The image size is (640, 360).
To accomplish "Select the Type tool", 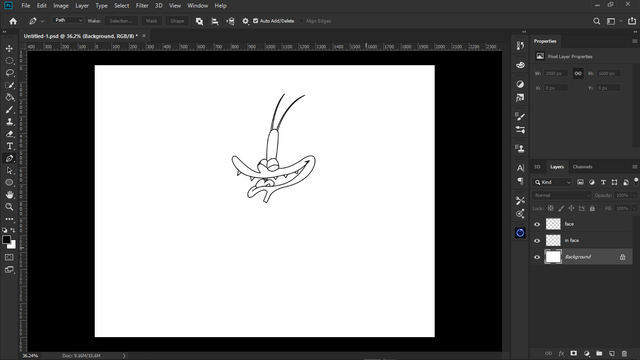I will point(9,146).
